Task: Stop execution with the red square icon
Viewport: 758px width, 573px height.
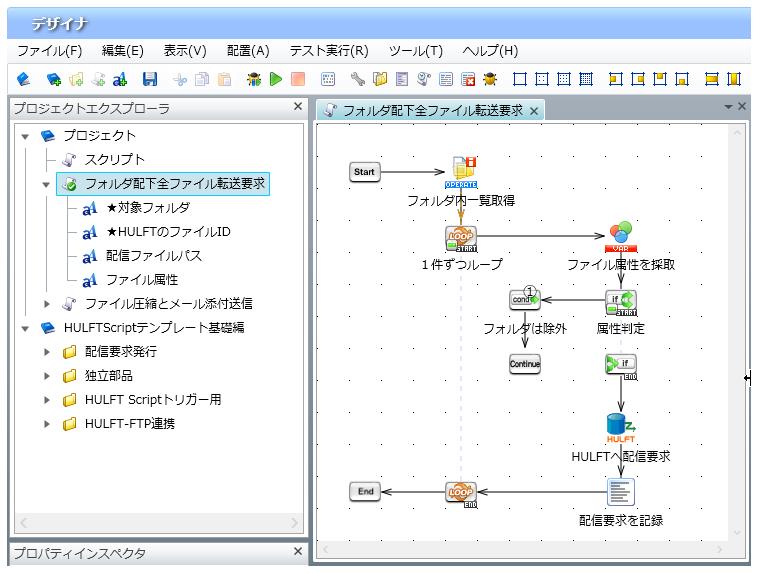Action: tap(298, 79)
